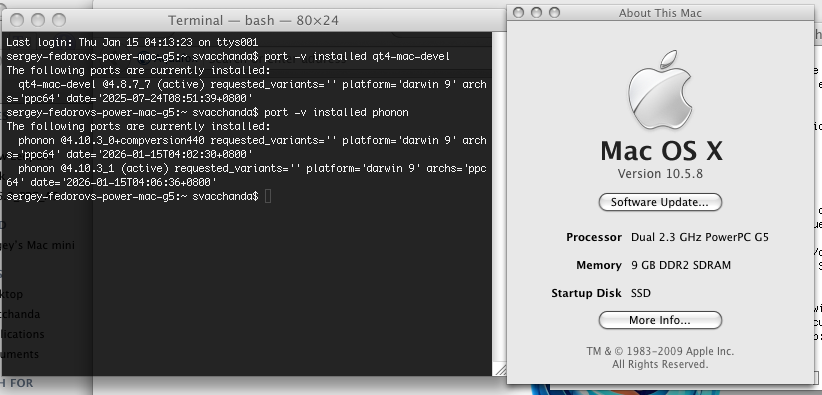Screen dimensions: 822x395
Task: Click 'All Rights Reserved.' text
Action: [660, 364]
